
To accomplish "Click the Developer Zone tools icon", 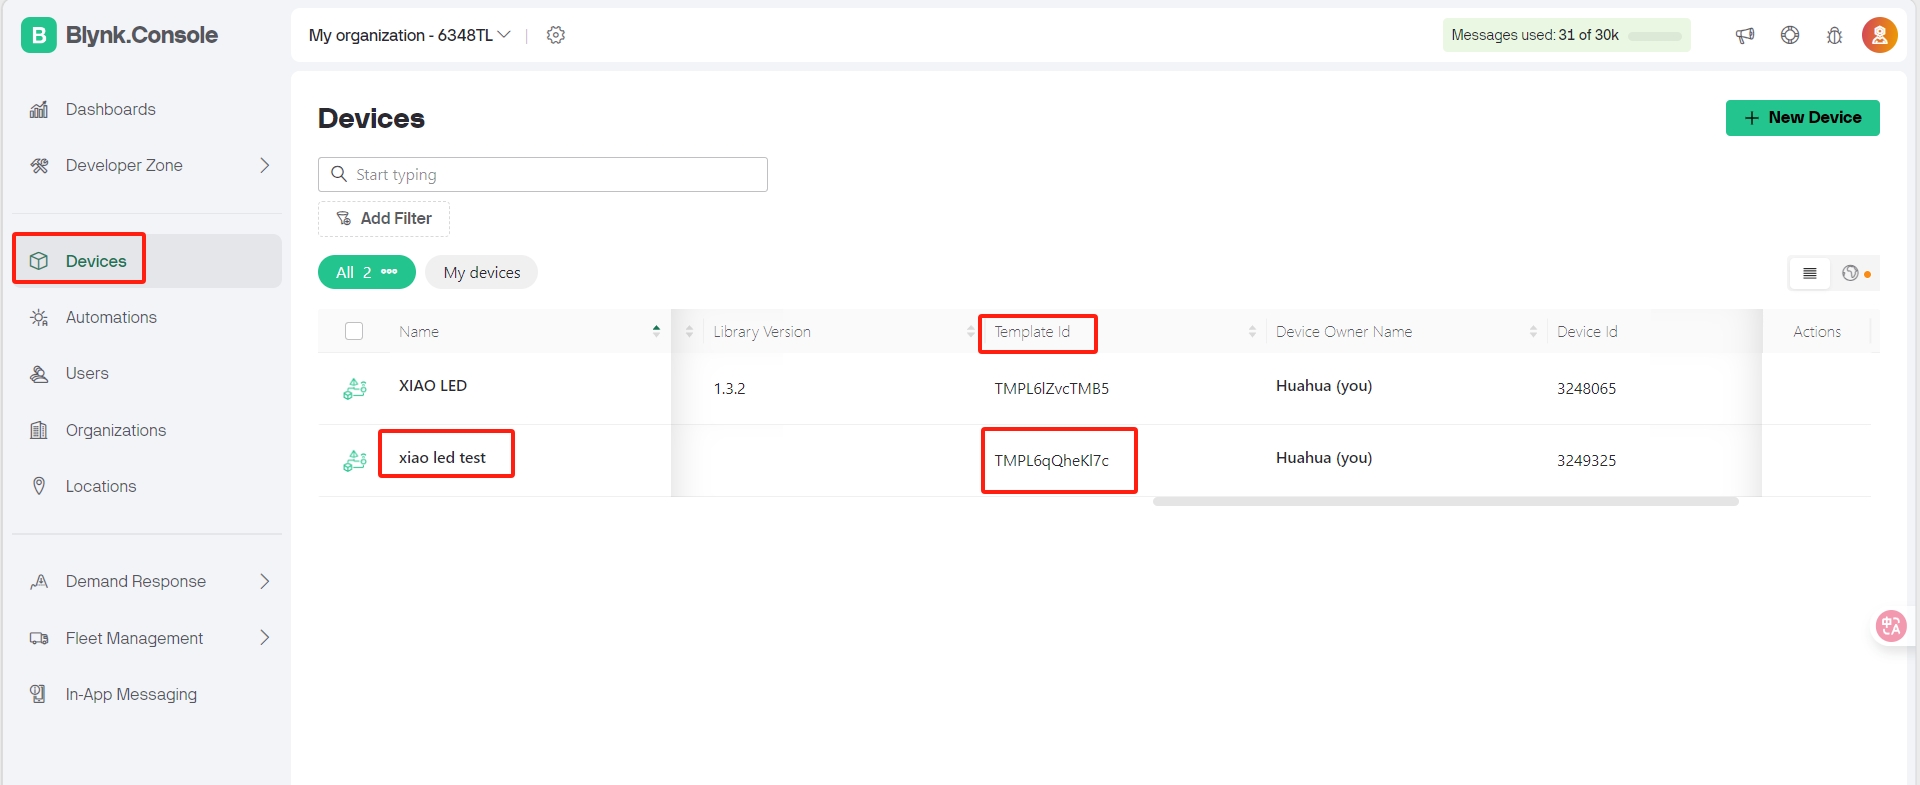I will tap(39, 166).
